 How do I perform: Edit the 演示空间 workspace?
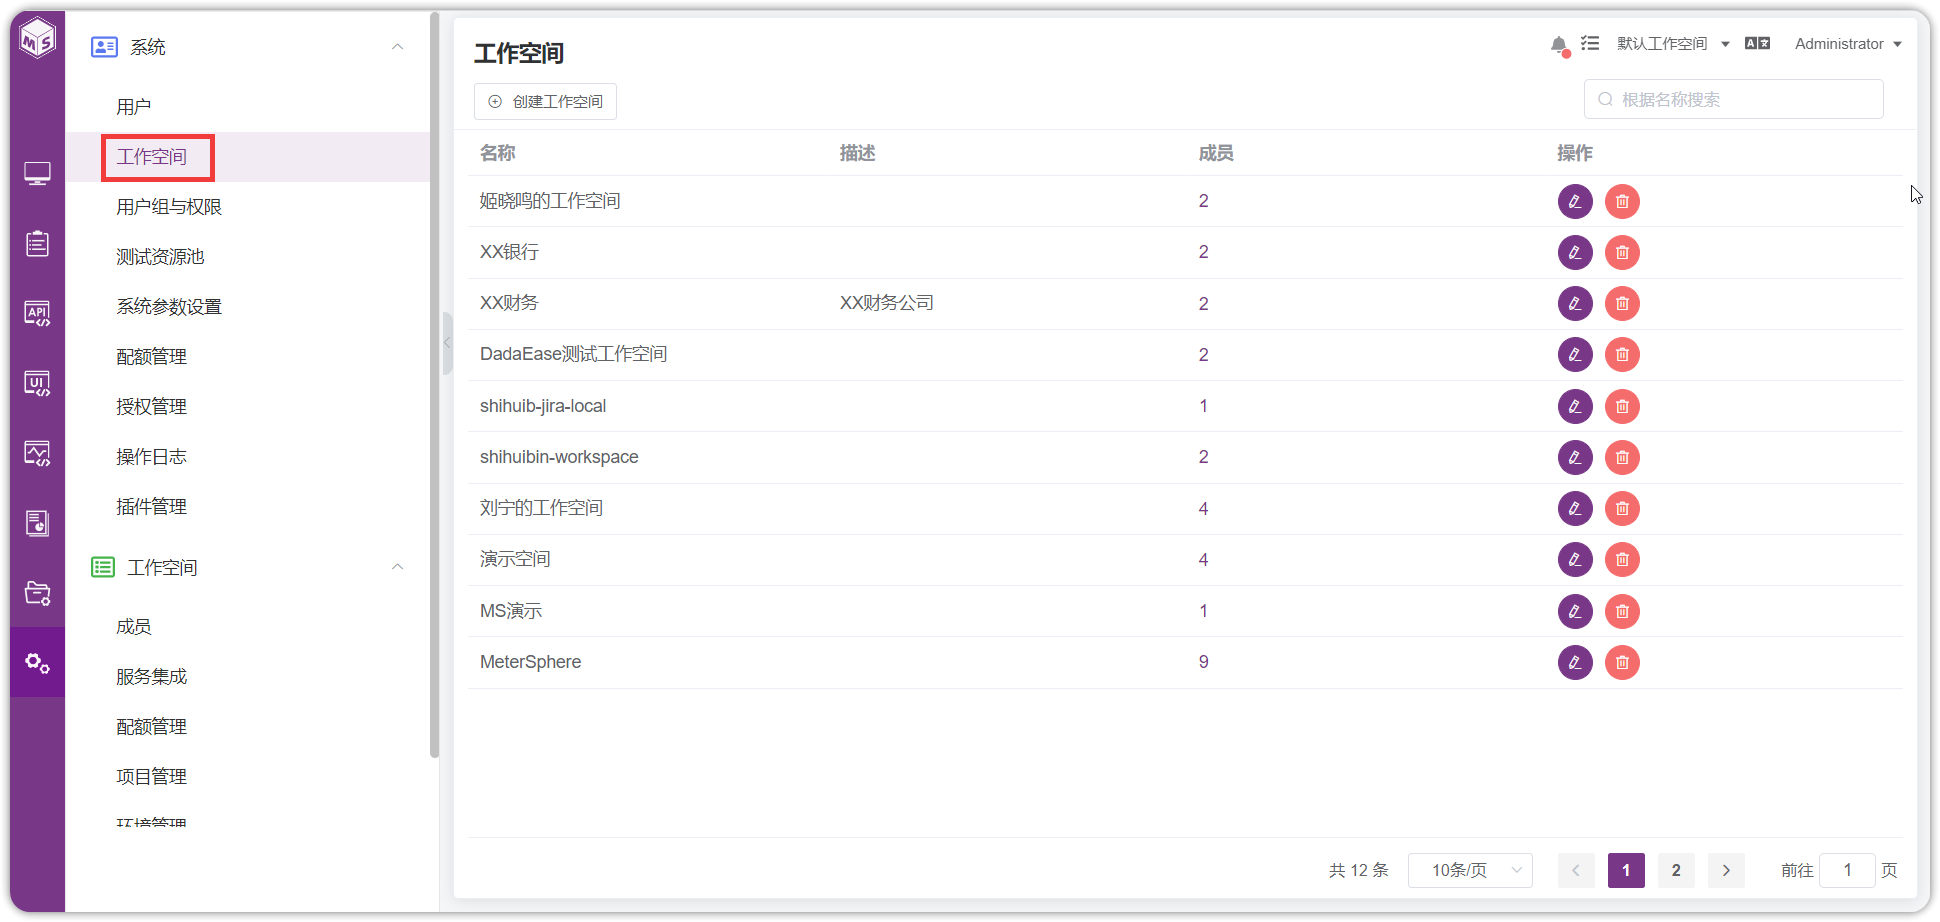click(x=1575, y=560)
